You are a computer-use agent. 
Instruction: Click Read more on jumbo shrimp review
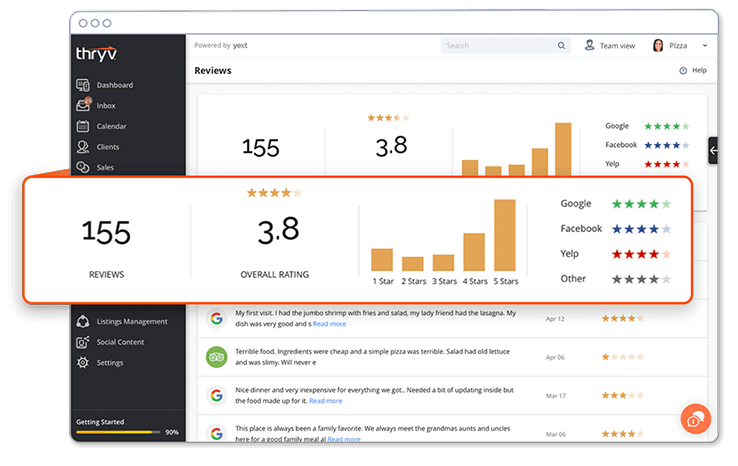[x=329, y=324]
